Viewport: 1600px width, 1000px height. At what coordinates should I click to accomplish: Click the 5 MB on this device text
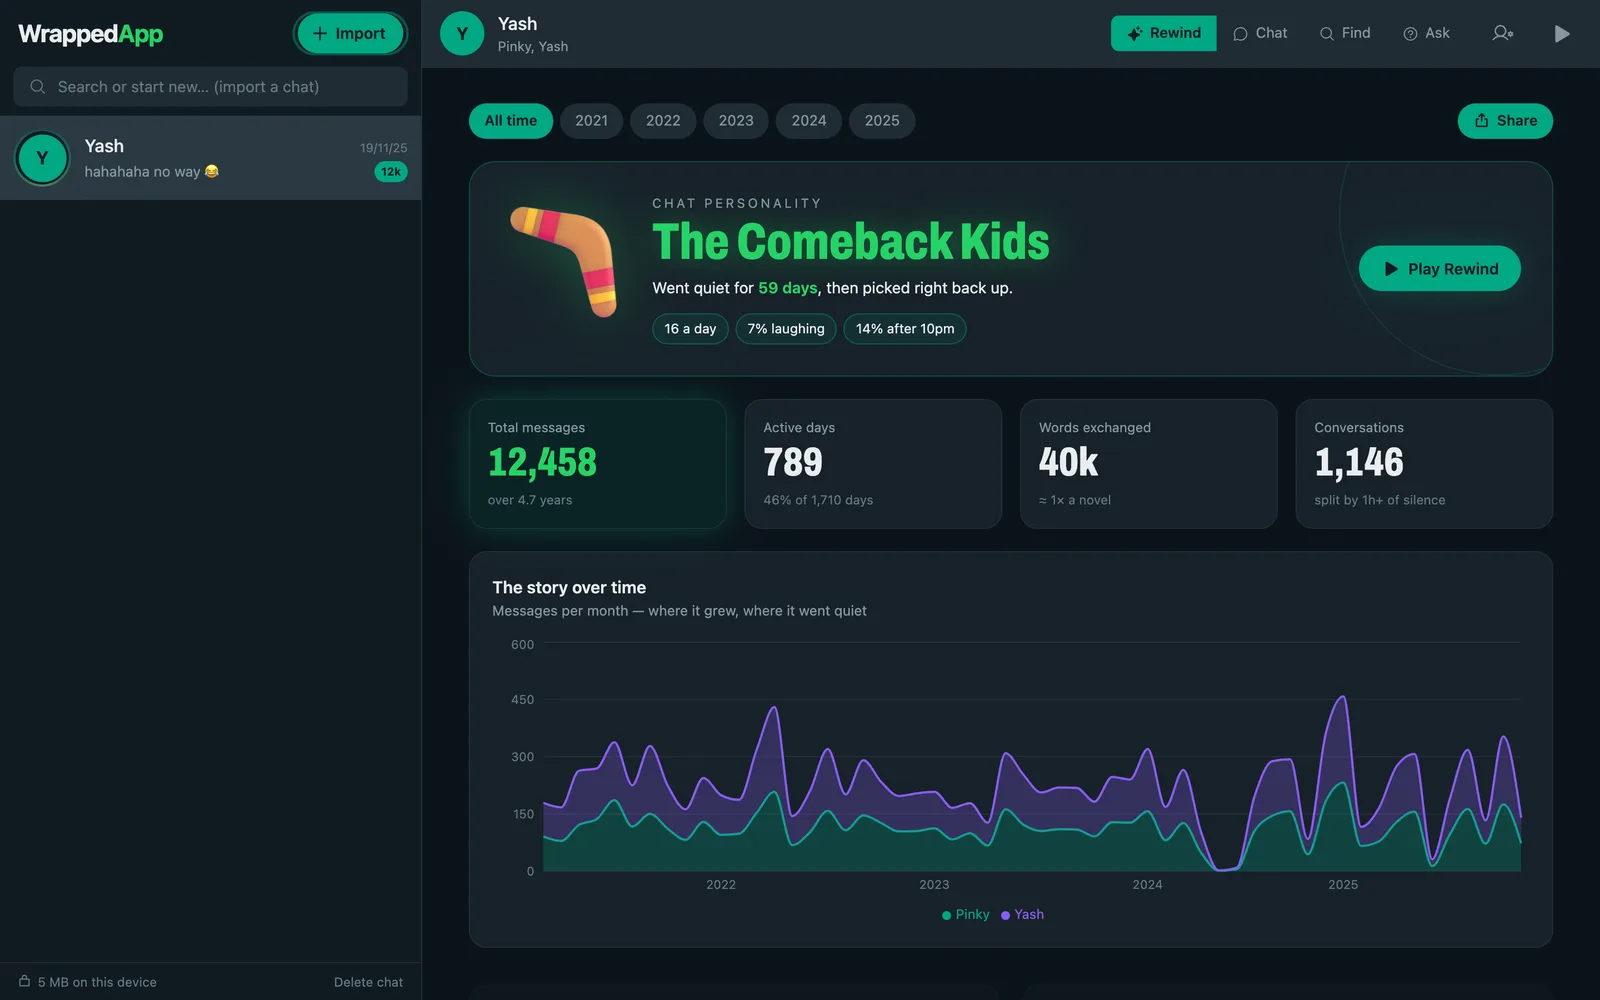(97, 982)
